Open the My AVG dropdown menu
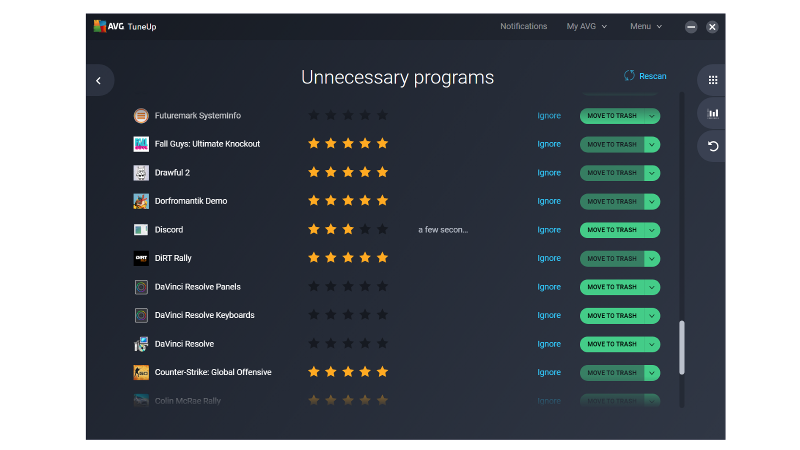 587,26
